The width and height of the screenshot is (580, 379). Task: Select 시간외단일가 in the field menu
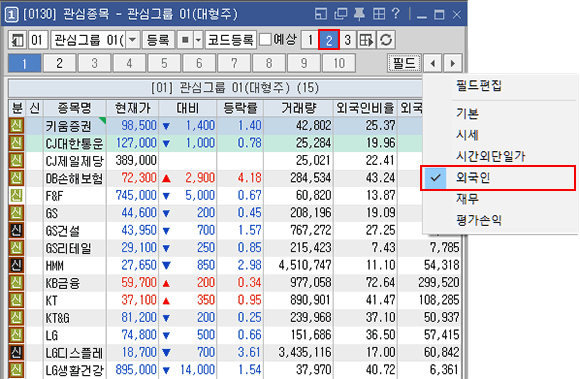point(490,156)
